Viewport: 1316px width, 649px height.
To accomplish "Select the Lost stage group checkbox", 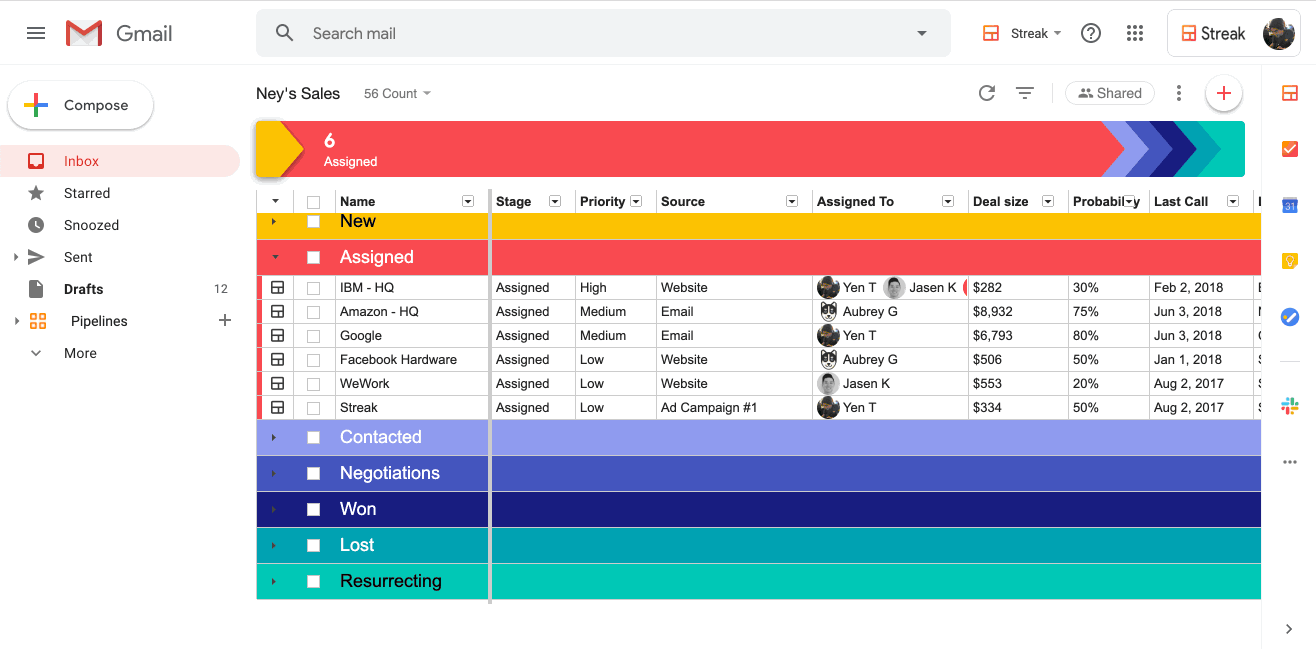I will 313,545.
